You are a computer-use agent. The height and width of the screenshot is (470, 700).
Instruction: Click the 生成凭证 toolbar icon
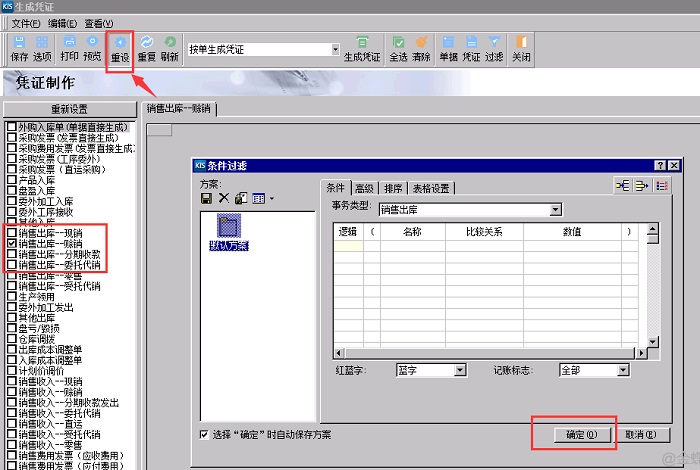pyautogui.click(x=362, y=48)
